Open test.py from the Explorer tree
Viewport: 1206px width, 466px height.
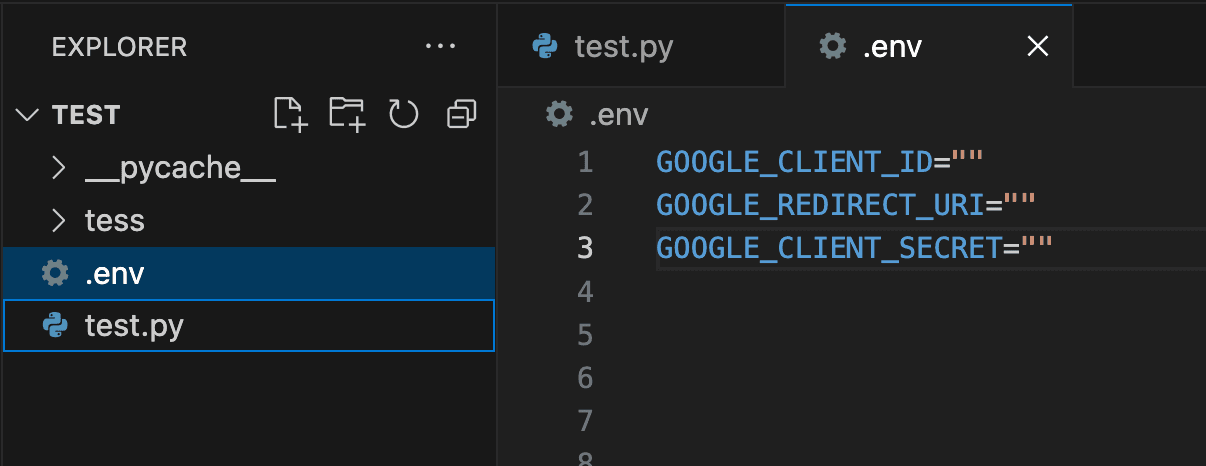tap(249, 326)
